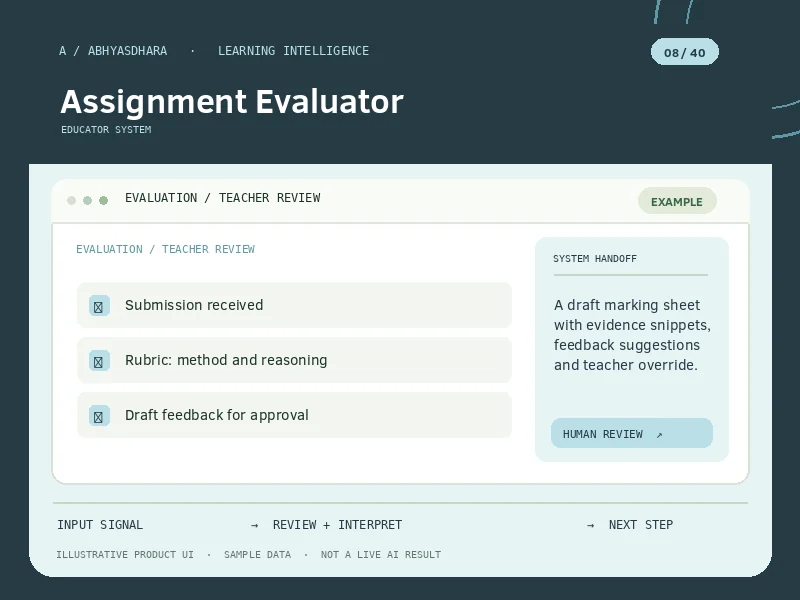Click window title EVALUATION / TEACHER REVIEW
The image size is (800, 600).
click(222, 198)
